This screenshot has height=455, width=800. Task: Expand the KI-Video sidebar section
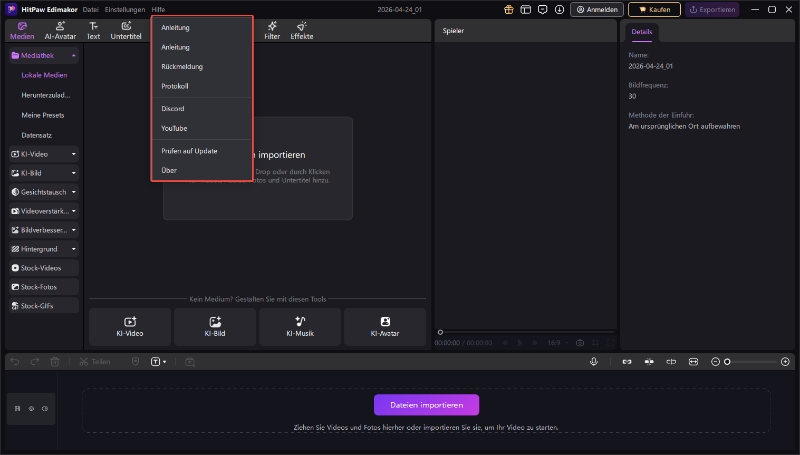pos(73,154)
